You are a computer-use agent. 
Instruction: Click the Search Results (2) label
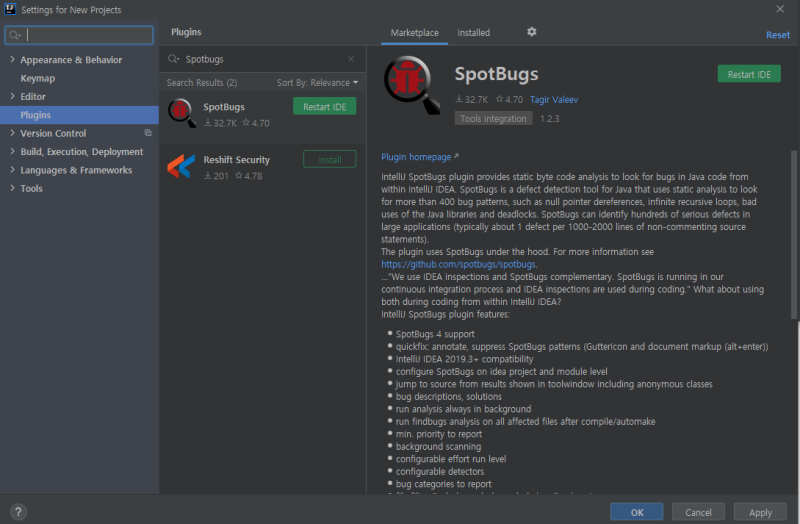click(x=202, y=83)
